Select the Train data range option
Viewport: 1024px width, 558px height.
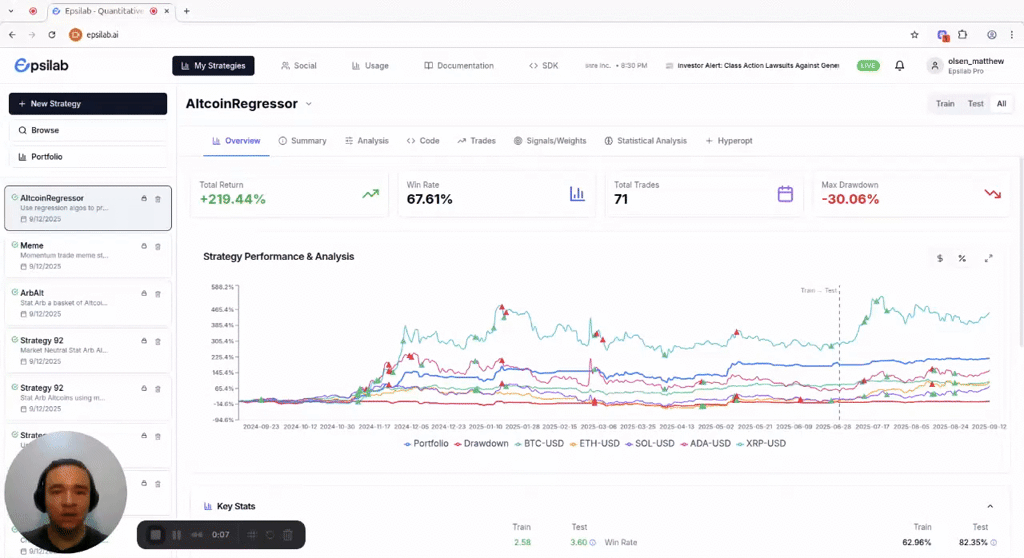point(944,104)
